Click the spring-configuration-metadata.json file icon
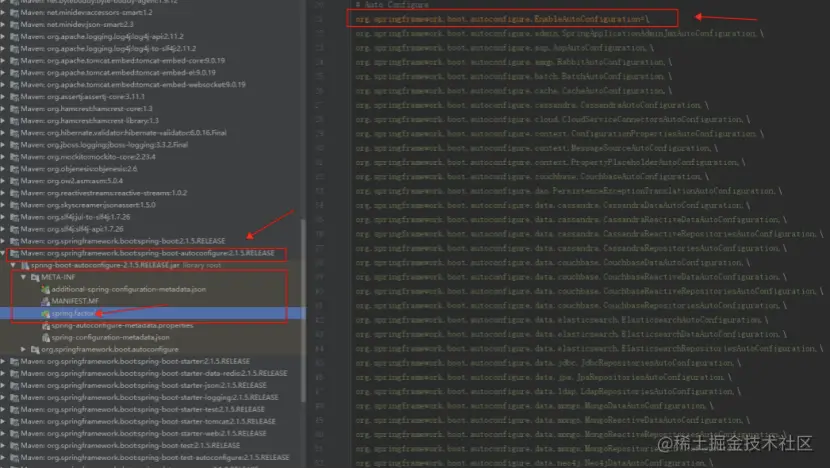 pyautogui.click(x=46, y=337)
